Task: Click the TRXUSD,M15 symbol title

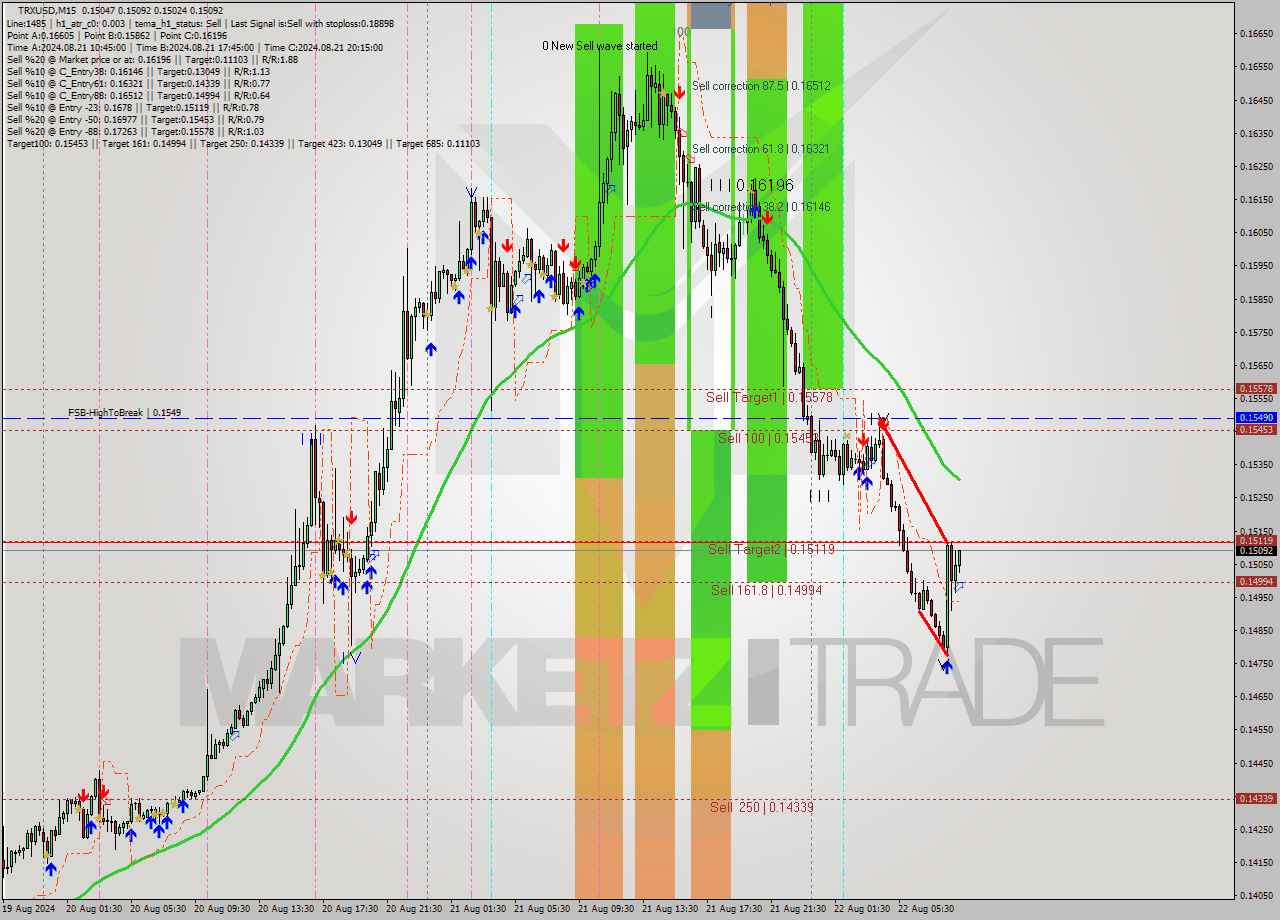Action: pos(47,10)
